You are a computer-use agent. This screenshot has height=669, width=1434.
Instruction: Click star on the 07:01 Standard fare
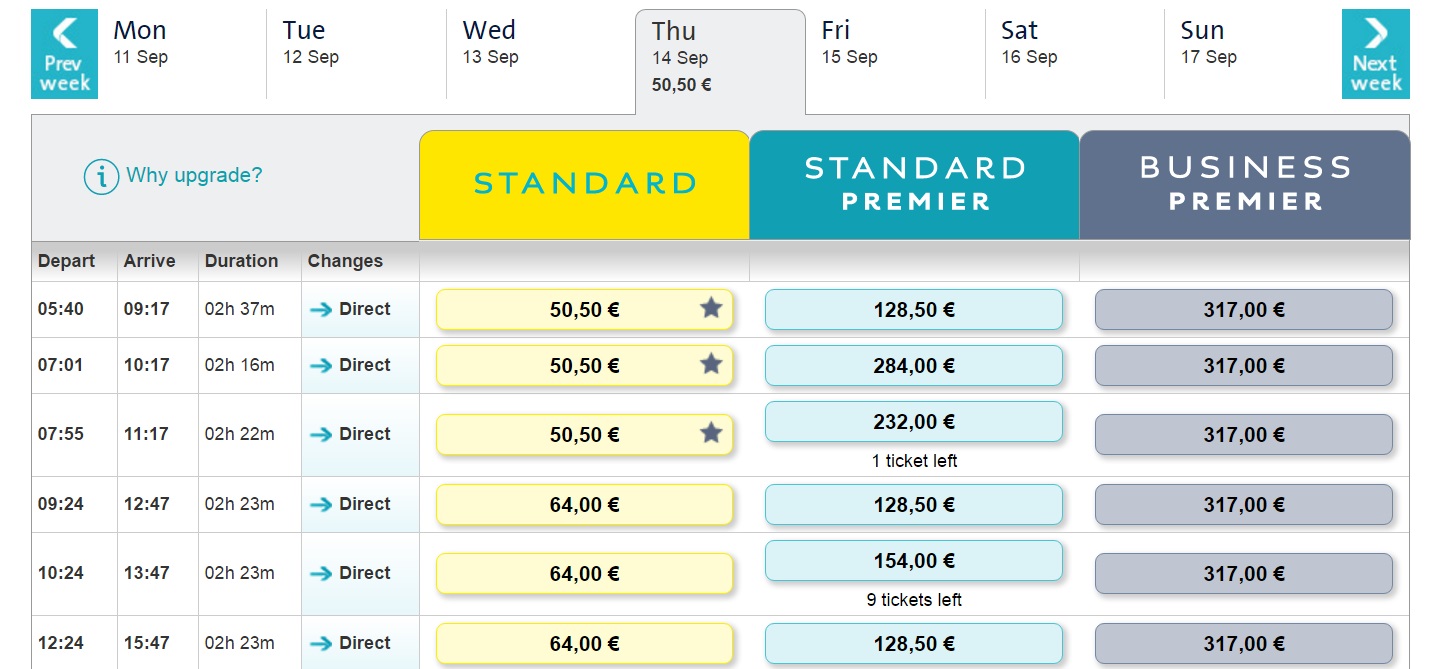tap(711, 364)
